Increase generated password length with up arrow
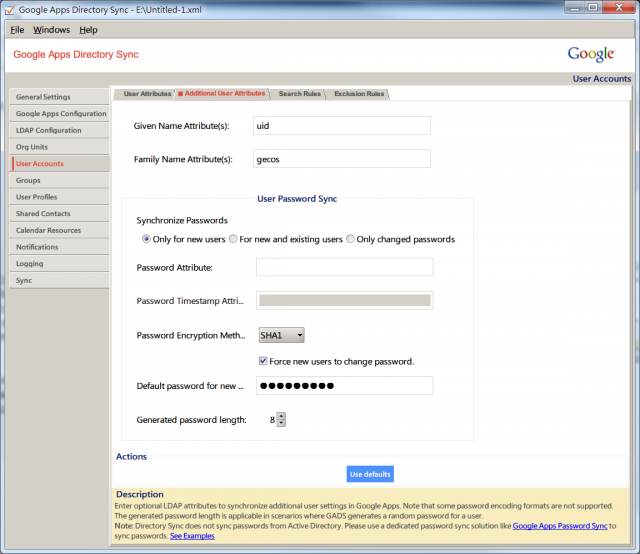 click(x=281, y=416)
